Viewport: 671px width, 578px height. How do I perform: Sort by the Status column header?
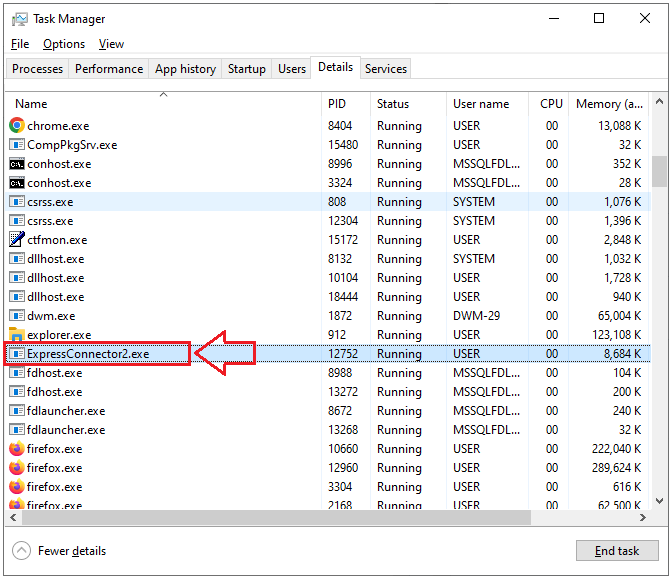click(408, 103)
